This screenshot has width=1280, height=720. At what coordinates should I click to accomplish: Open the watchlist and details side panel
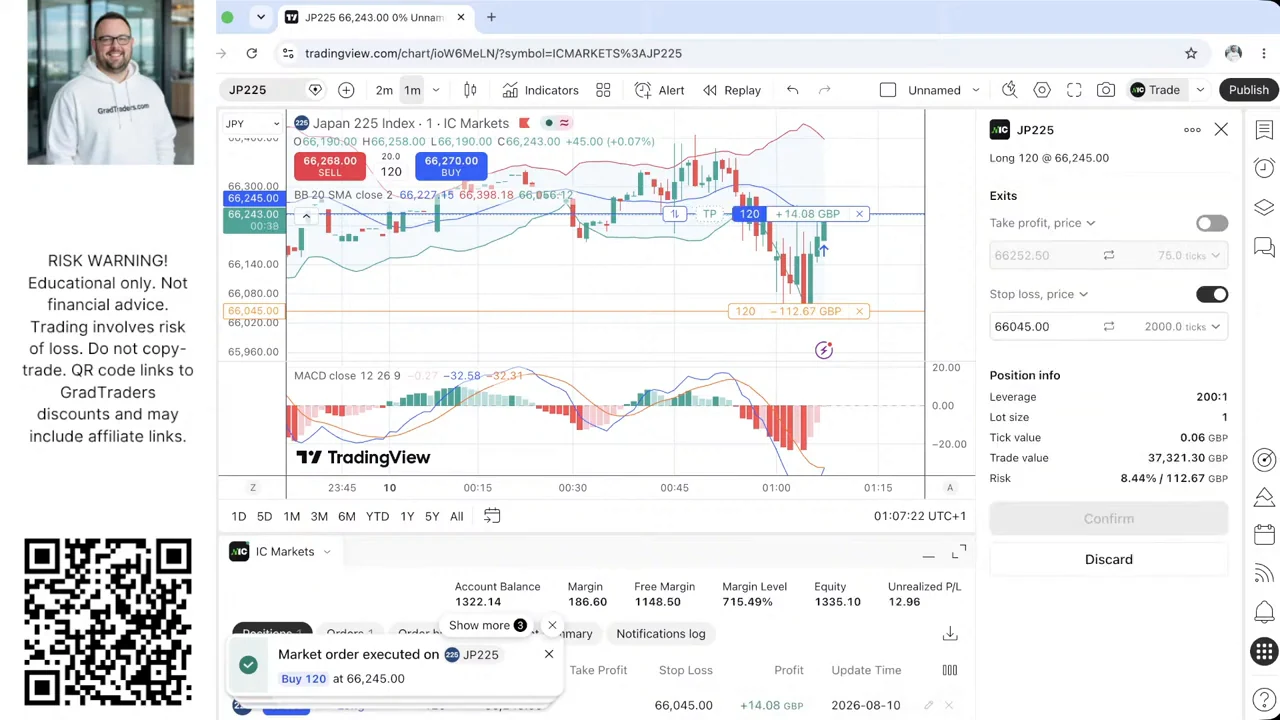point(1264,130)
